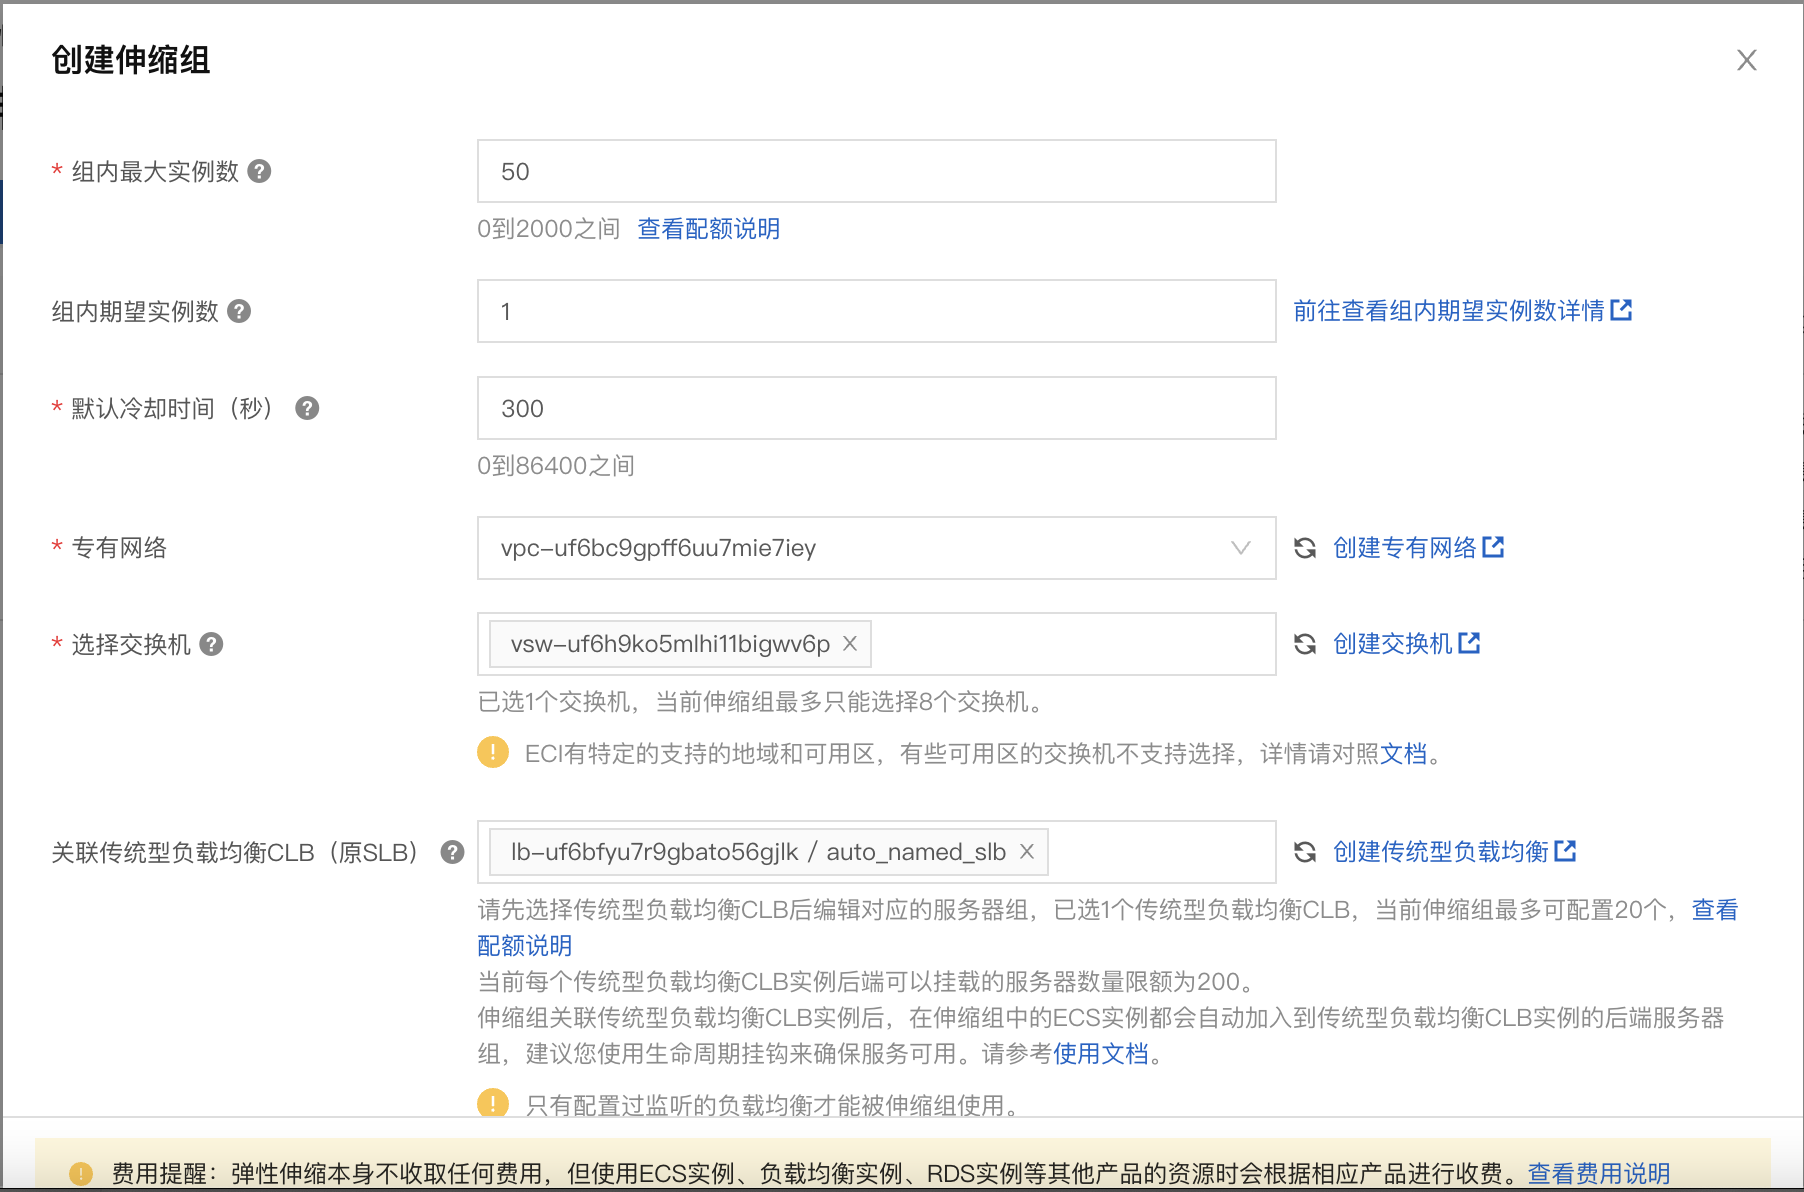Click the warning icon beside 只有配置过监听

click(x=493, y=1104)
